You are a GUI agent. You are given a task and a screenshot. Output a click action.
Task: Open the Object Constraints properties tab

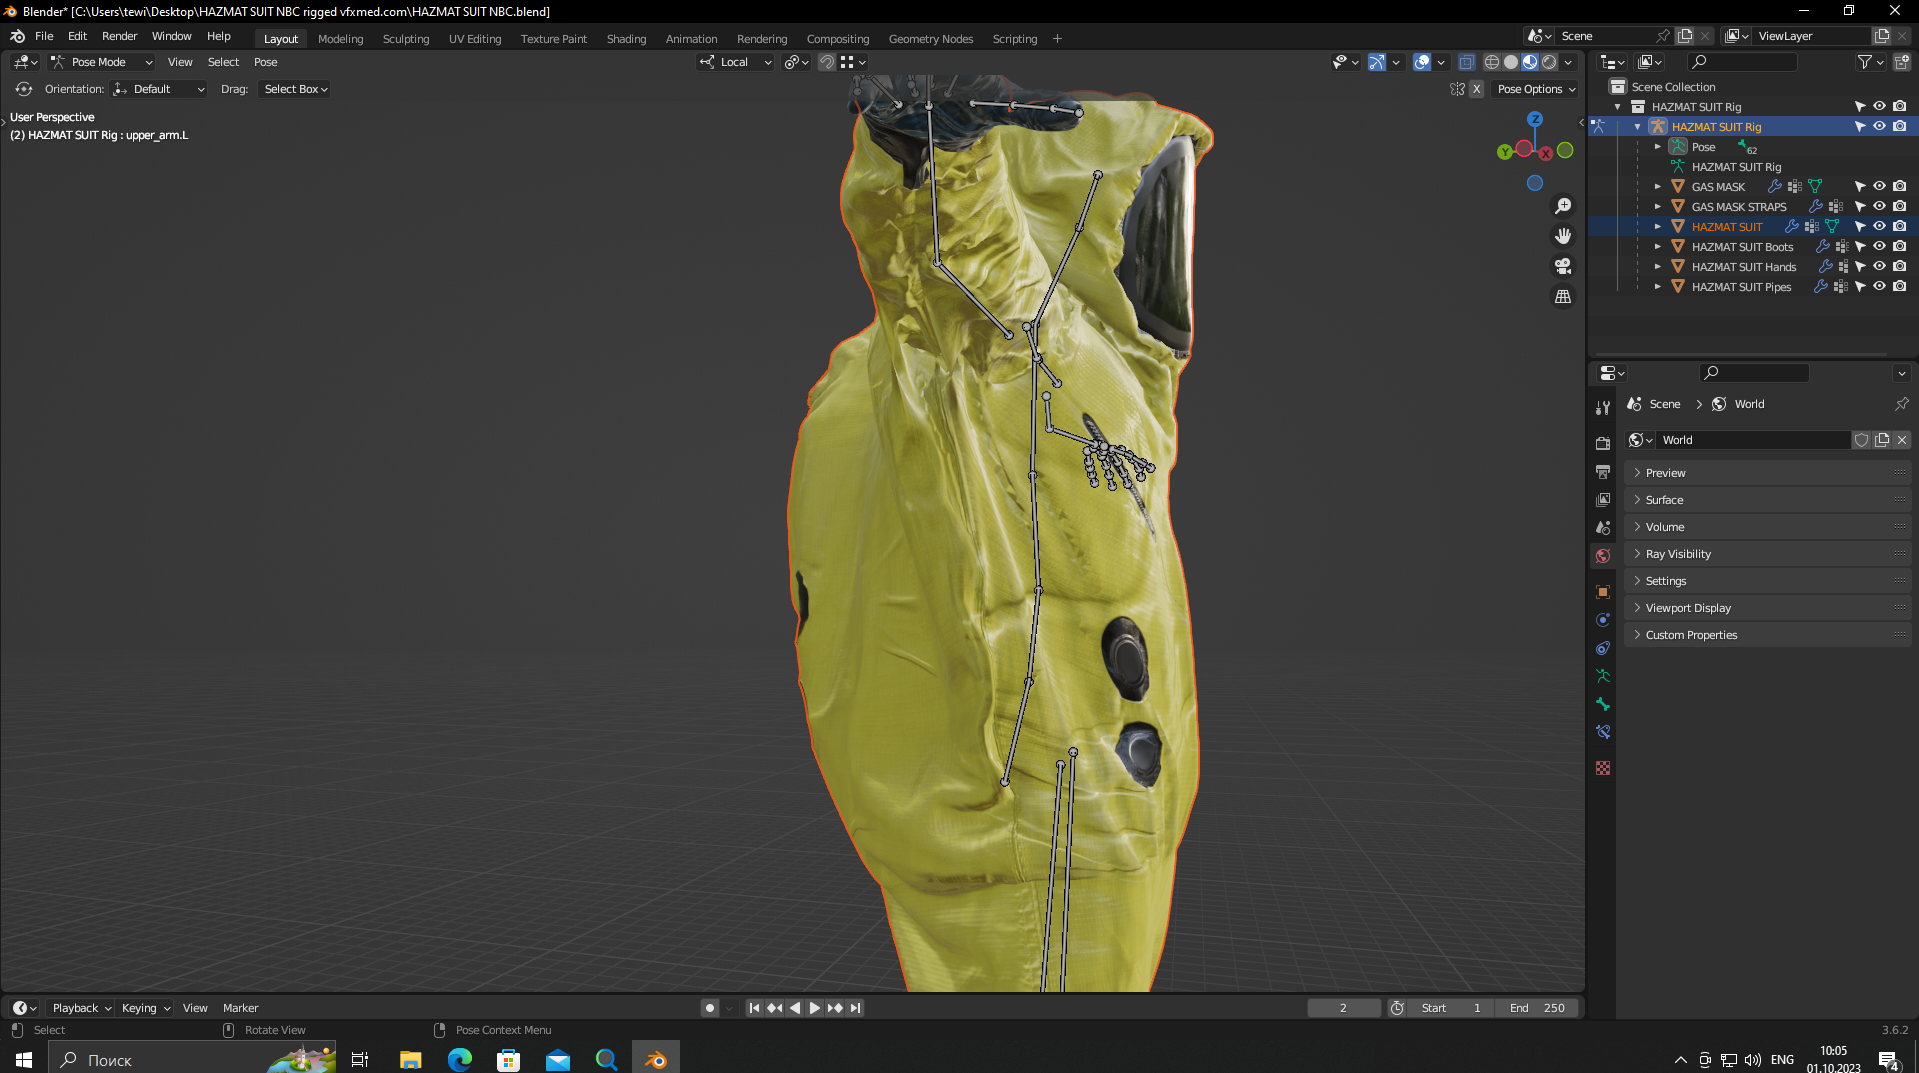click(1603, 648)
